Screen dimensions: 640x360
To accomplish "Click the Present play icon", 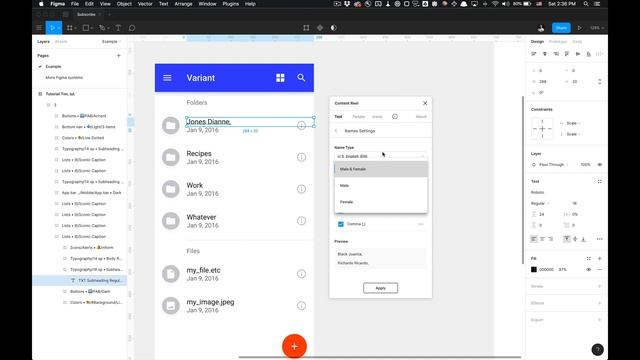I will [x=580, y=28].
